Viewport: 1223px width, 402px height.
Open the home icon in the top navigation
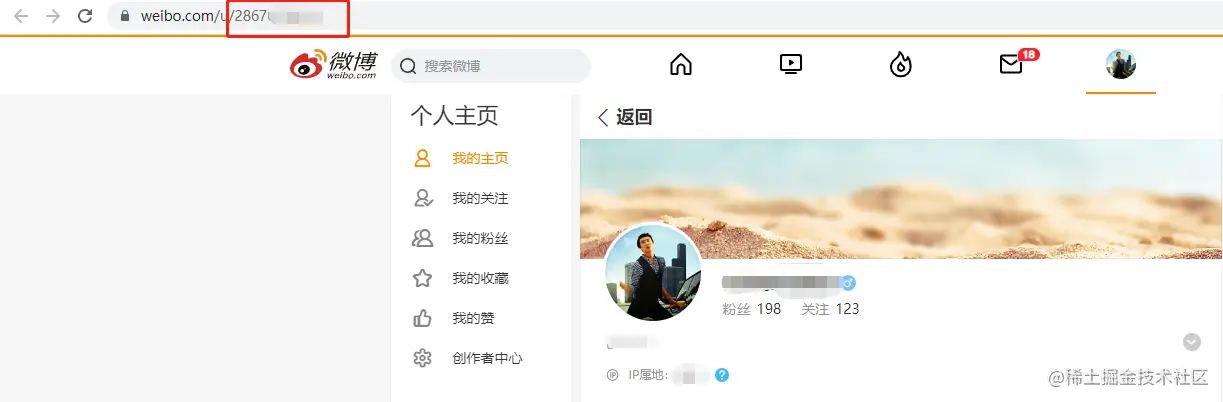(x=681, y=65)
